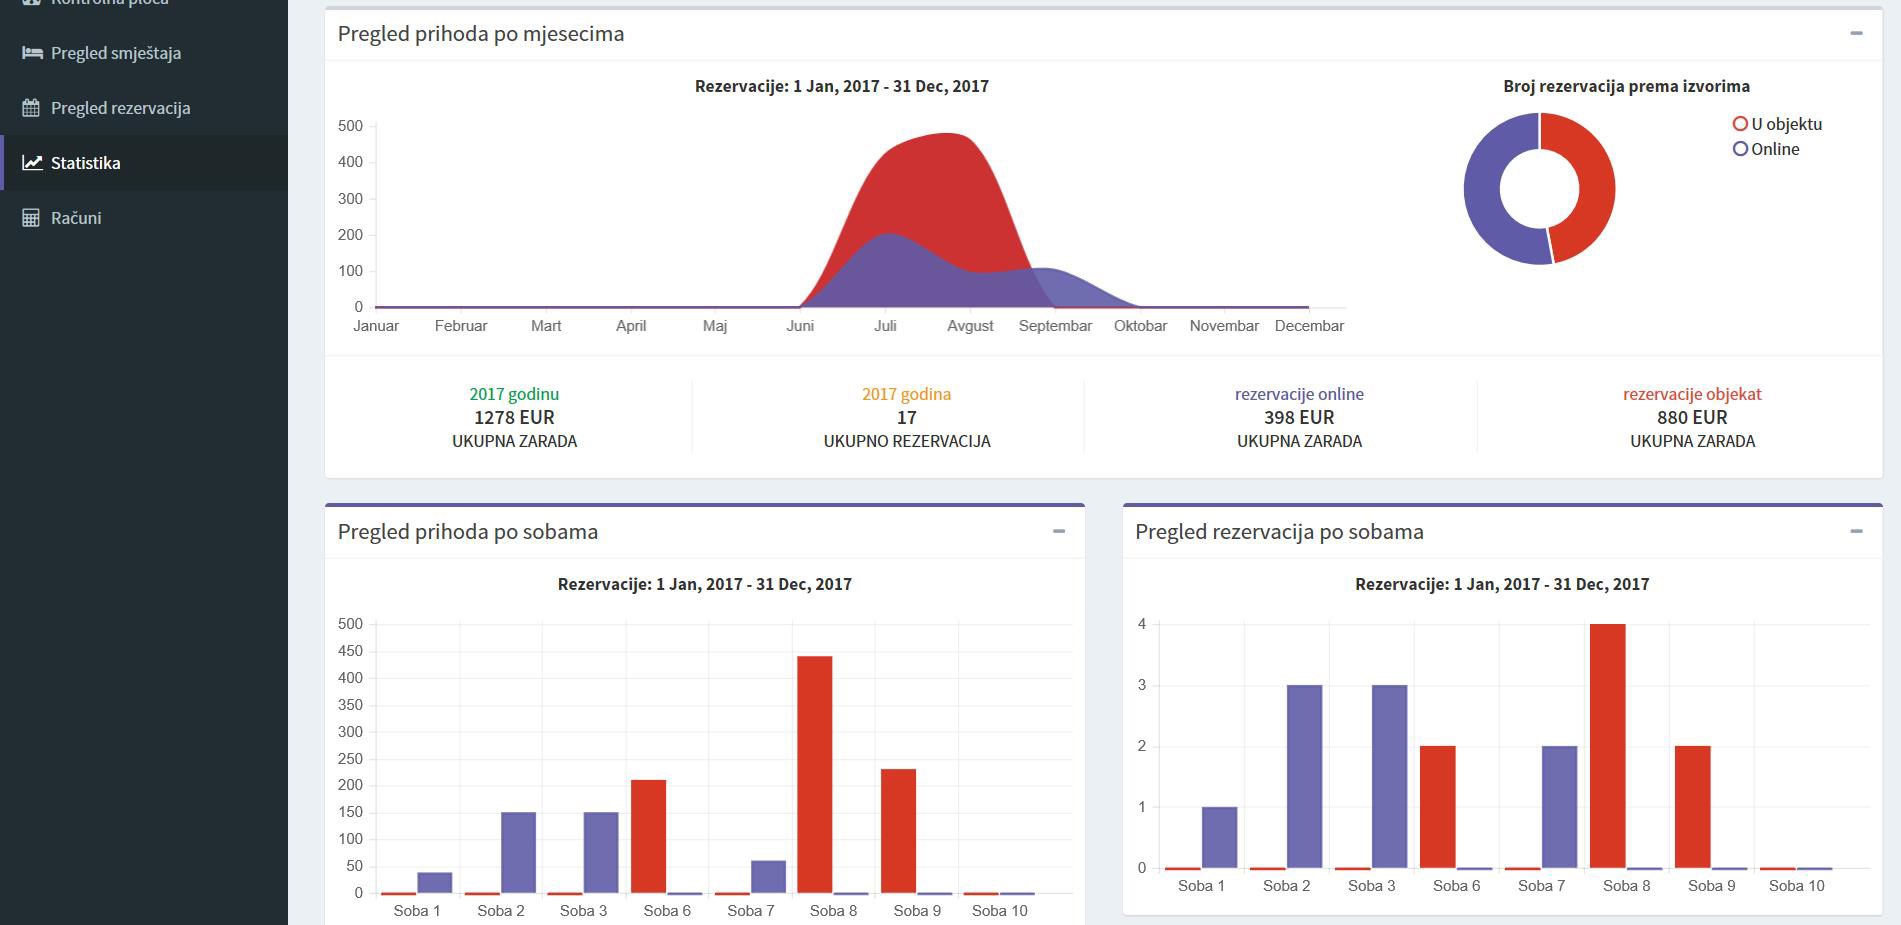Click the bed icon beside Pregled smještaja
This screenshot has height=925, width=1901.
[32, 53]
